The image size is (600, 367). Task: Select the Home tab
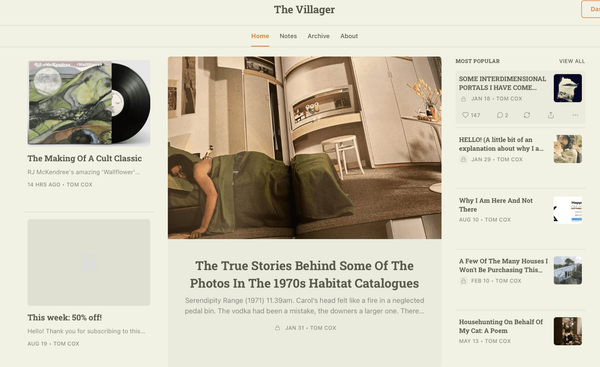coord(260,36)
